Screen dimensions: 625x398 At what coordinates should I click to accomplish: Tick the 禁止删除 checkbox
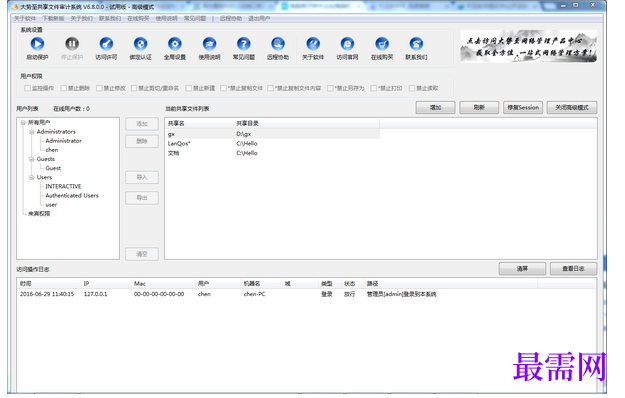[x=63, y=88]
